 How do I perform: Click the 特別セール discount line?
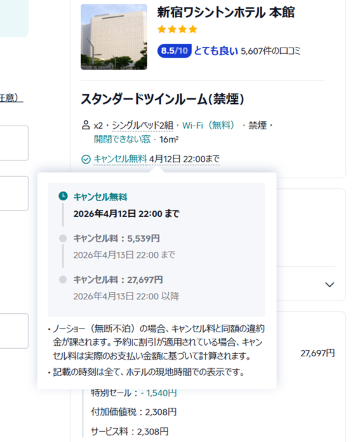point(134,393)
